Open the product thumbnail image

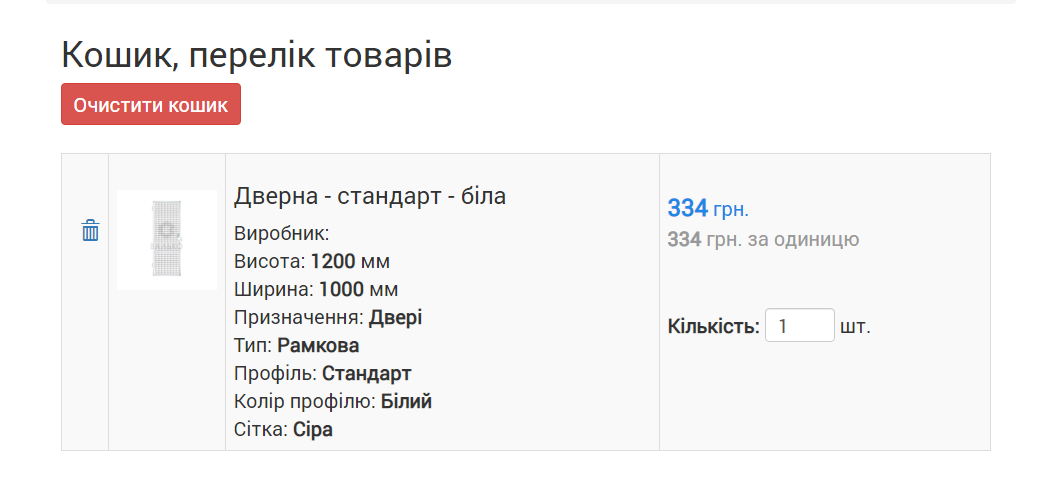167,240
